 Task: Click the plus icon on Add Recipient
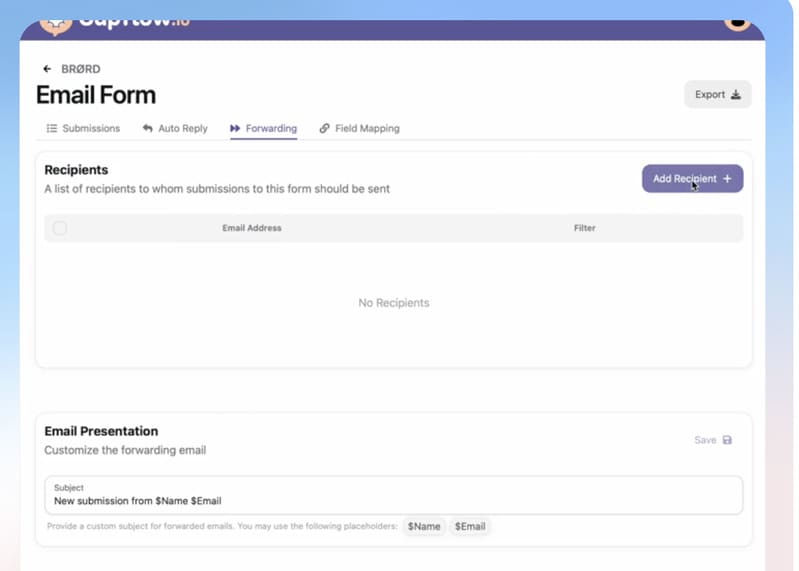(727, 179)
